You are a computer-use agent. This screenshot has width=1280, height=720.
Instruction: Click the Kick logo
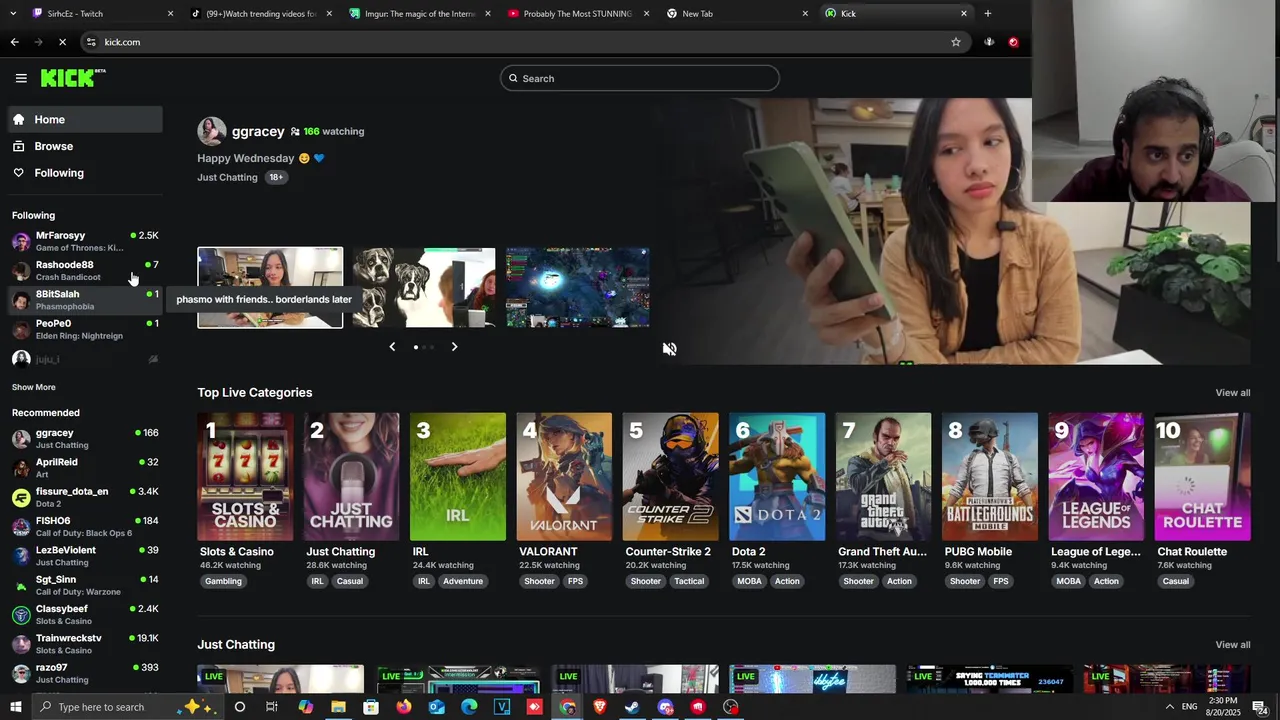coord(73,78)
